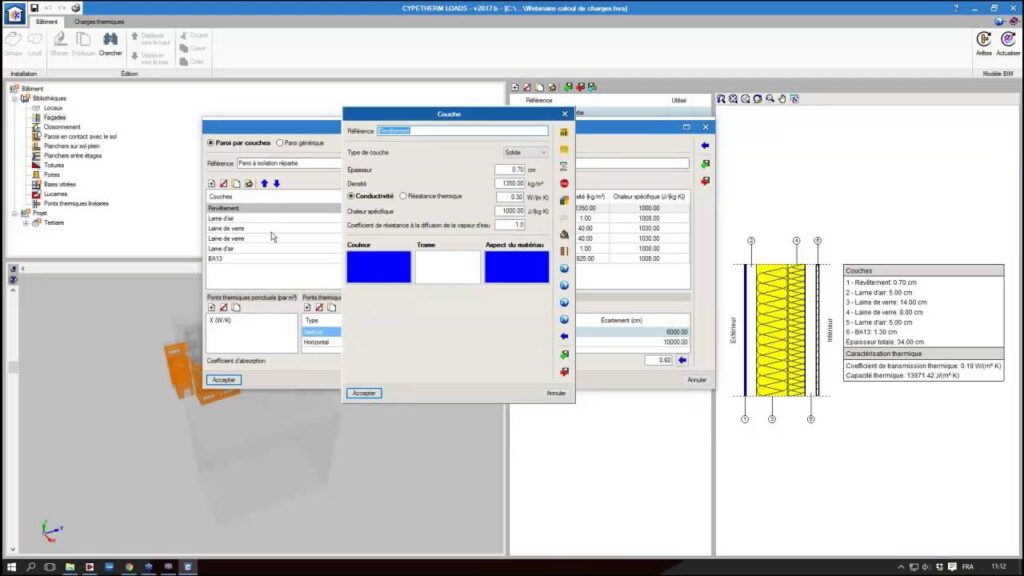The width and height of the screenshot is (1024, 576).
Task: Move layer down with blue down arrow
Action: tap(277, 183)
